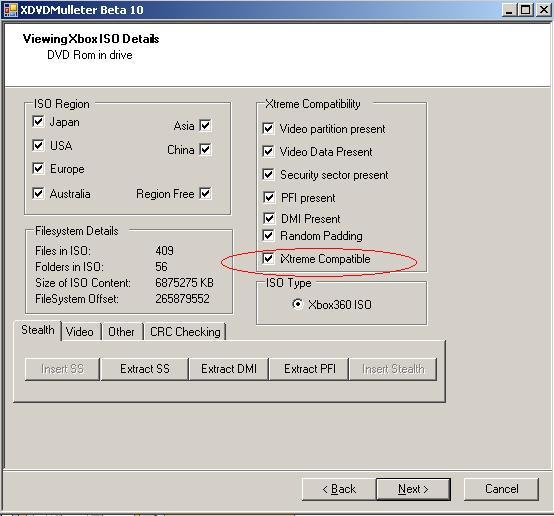Viewport: 554px width, 516px height.
Task: Switch to the Stealth tab
Action: tap(37, 330)
